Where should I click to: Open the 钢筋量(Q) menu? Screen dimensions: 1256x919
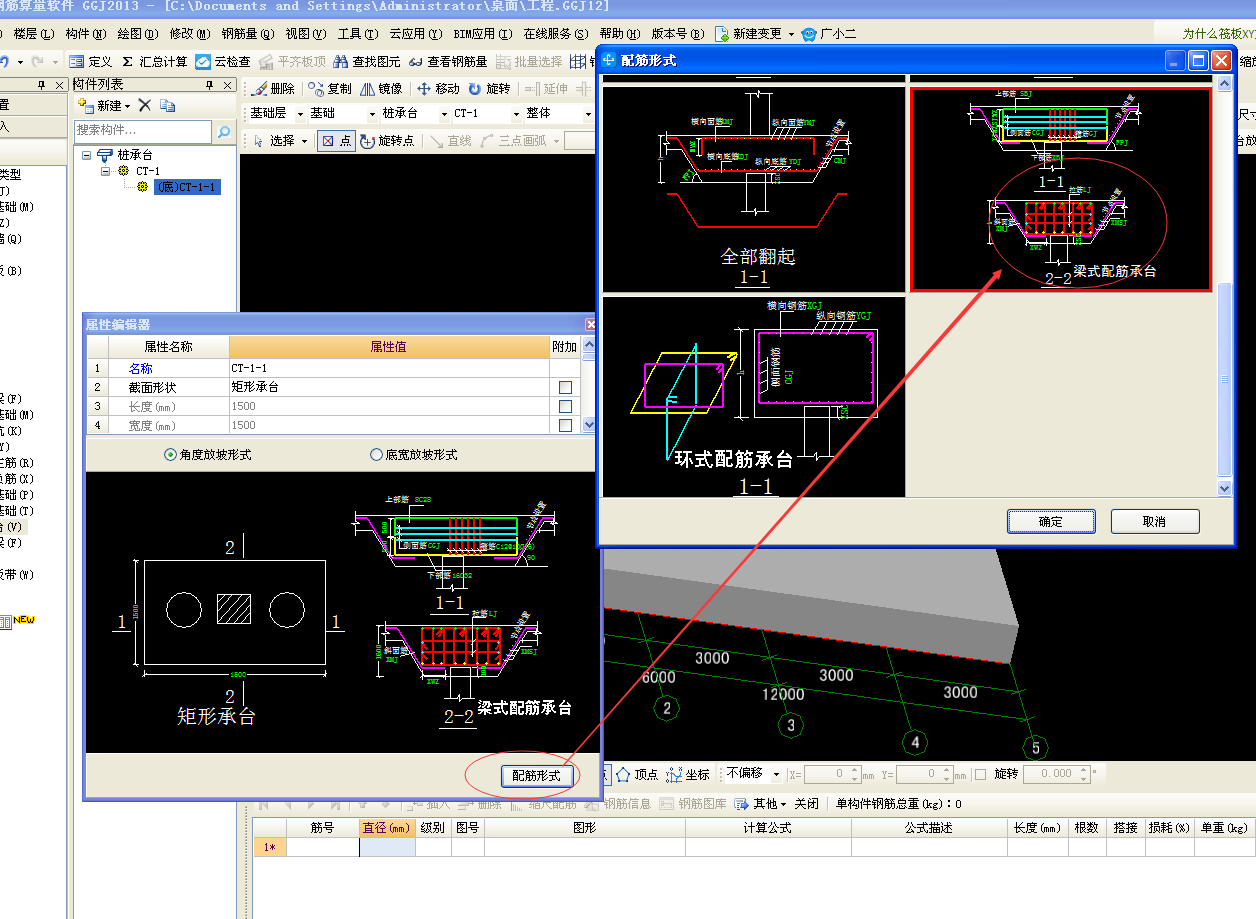248,34
